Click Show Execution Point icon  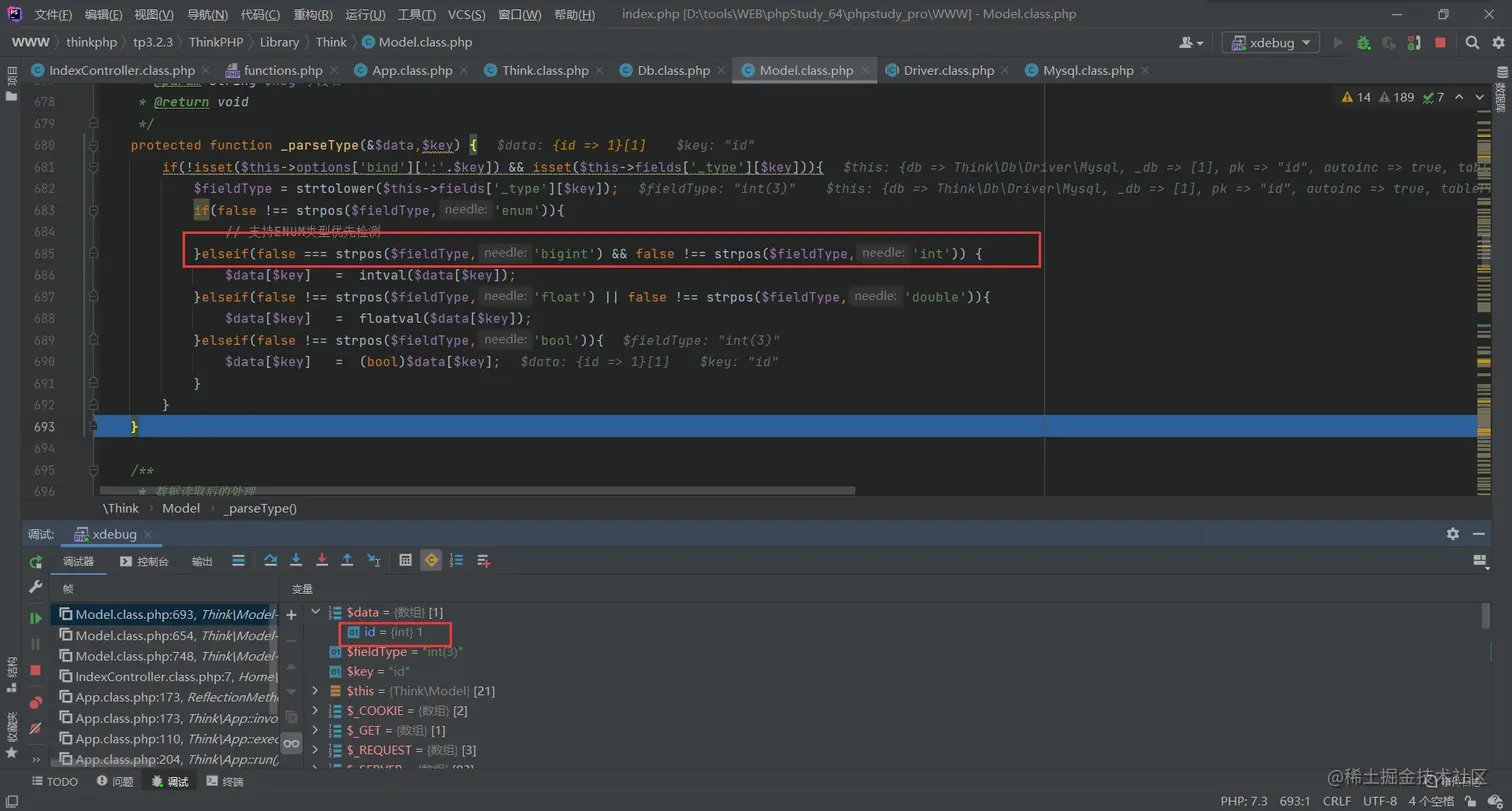(x=238, y=560)
